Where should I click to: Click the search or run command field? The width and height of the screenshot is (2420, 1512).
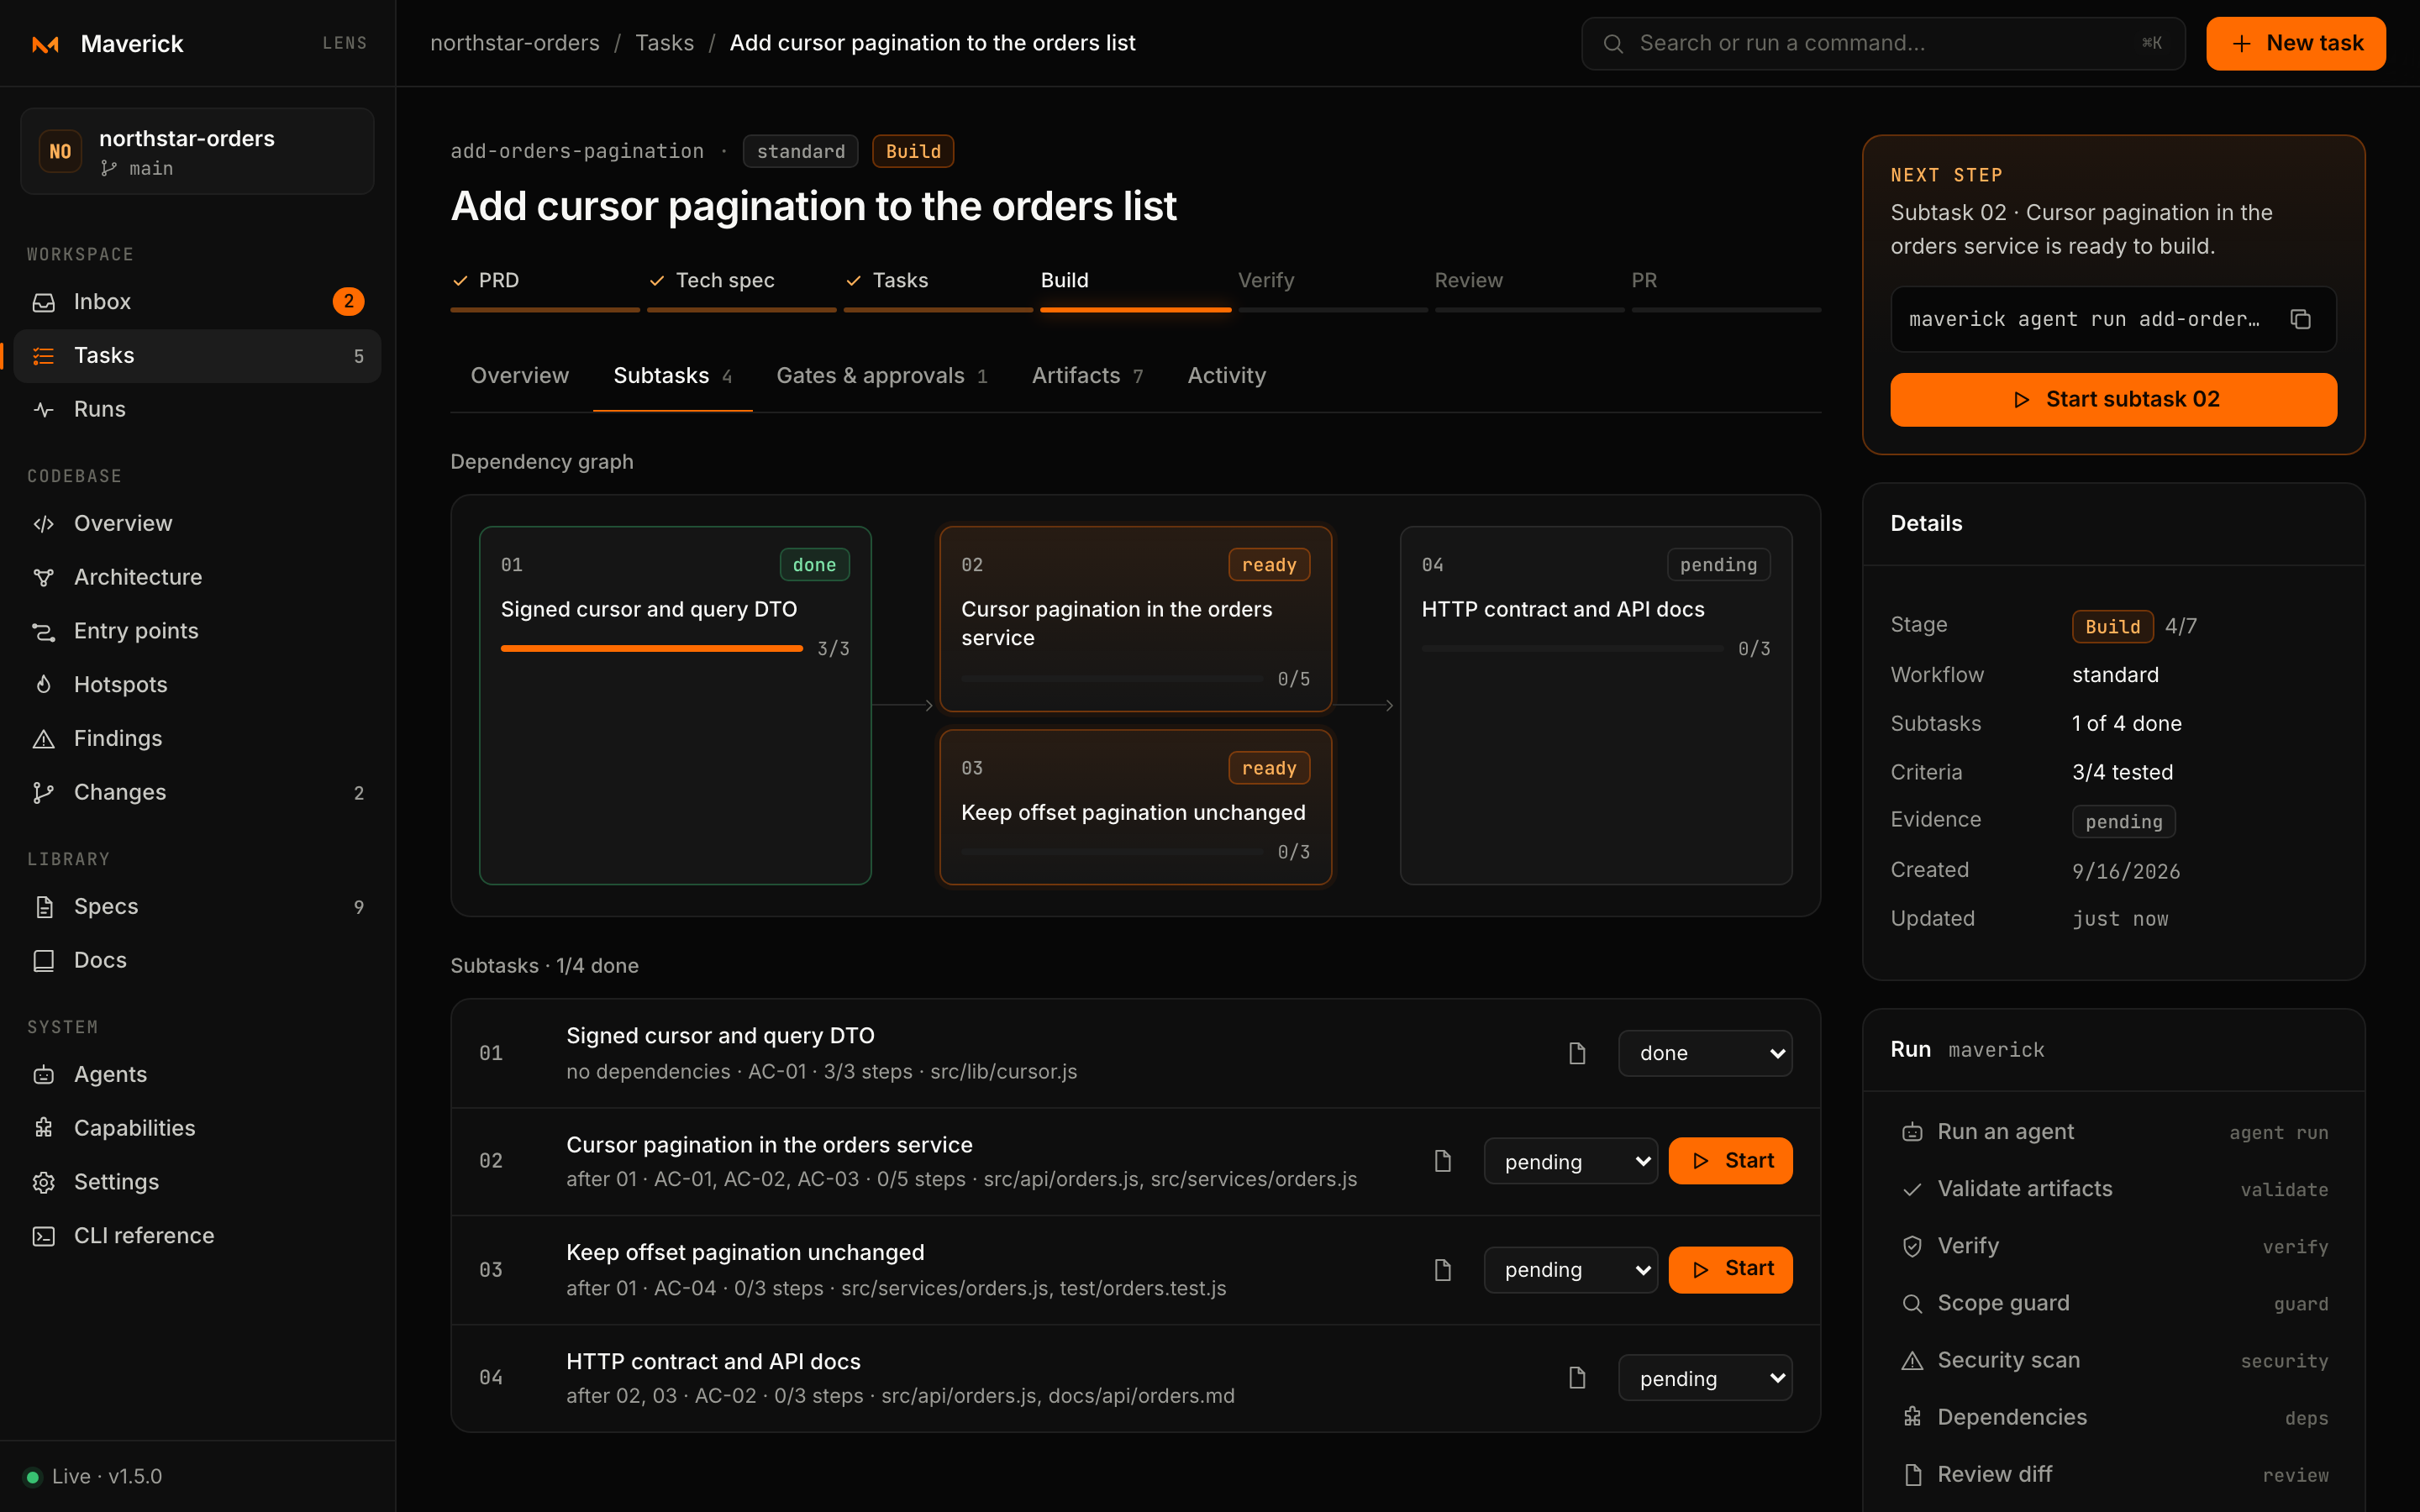[1882, 44]
